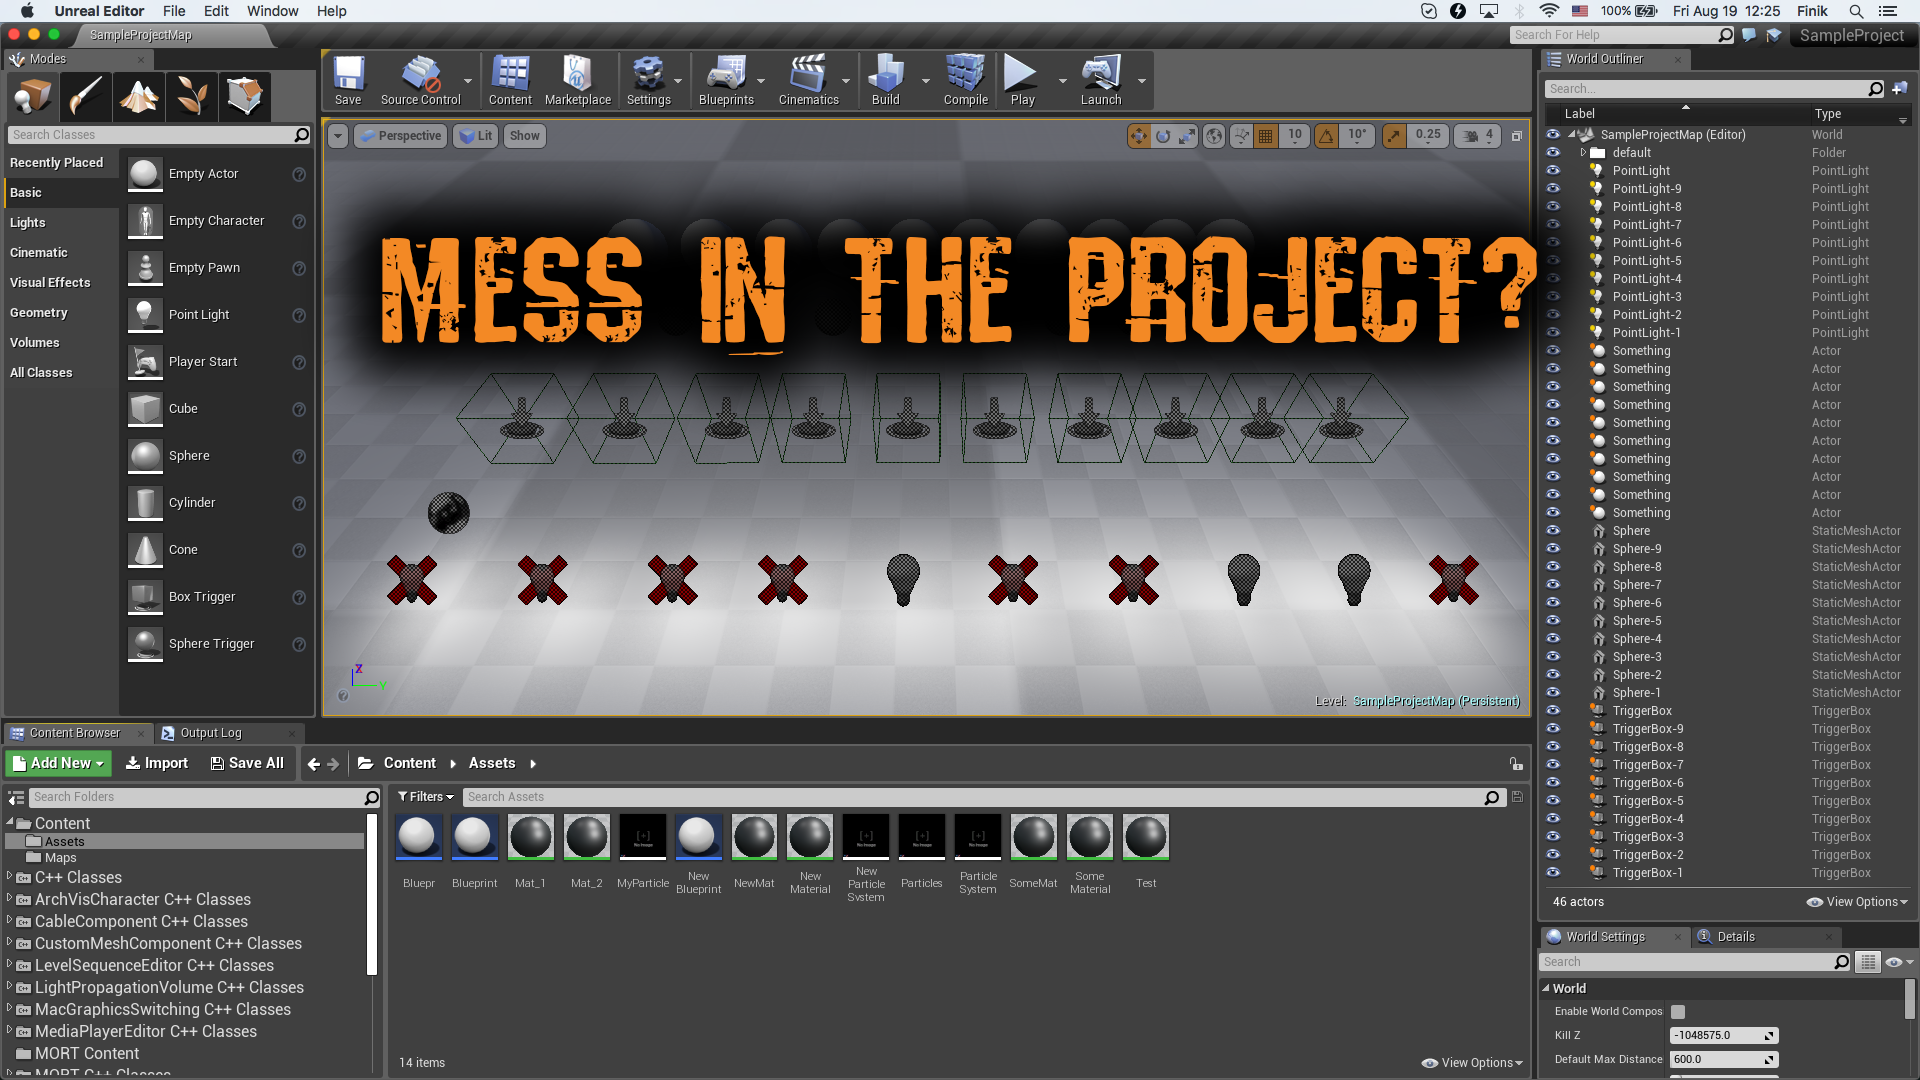
Task: Hide PointLight-9 using its eye icon
Action: (1553, 188)
